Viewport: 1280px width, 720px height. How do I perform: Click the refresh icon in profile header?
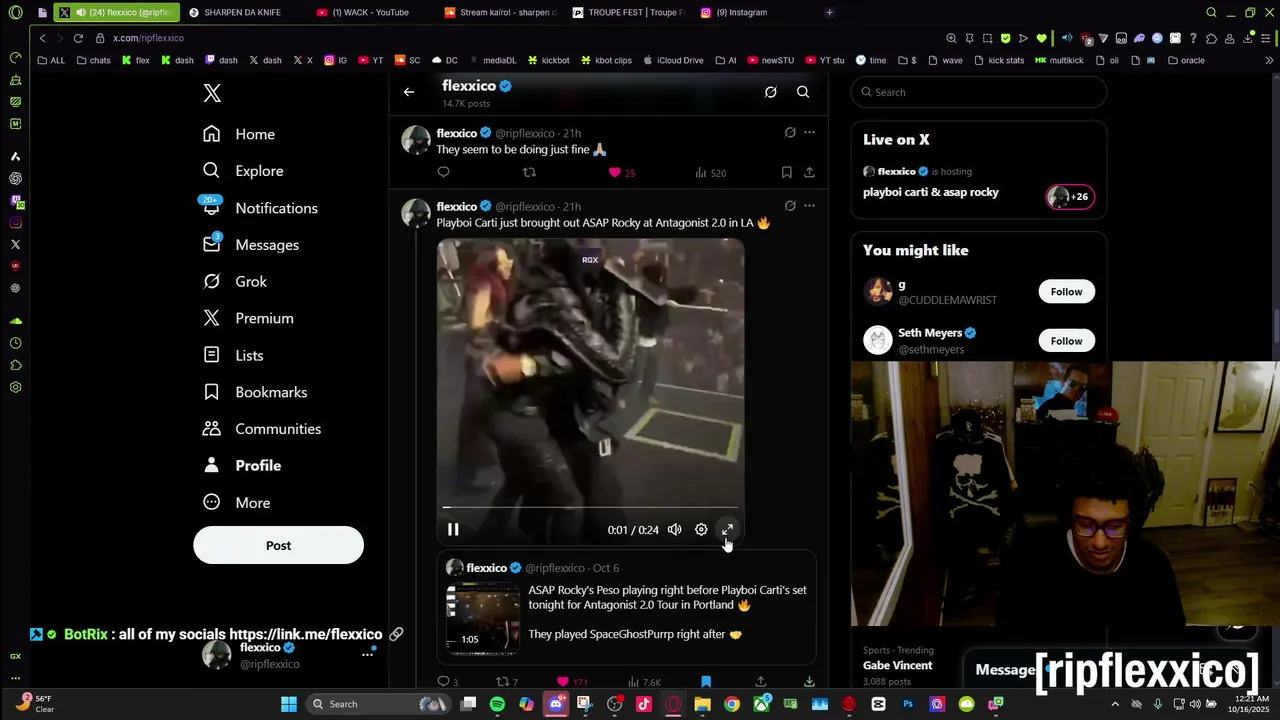771,92
